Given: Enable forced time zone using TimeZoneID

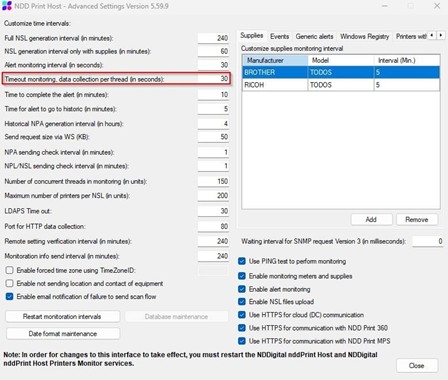Looking at the screenshot, I should pyautogui.click(x=9, y=270).
